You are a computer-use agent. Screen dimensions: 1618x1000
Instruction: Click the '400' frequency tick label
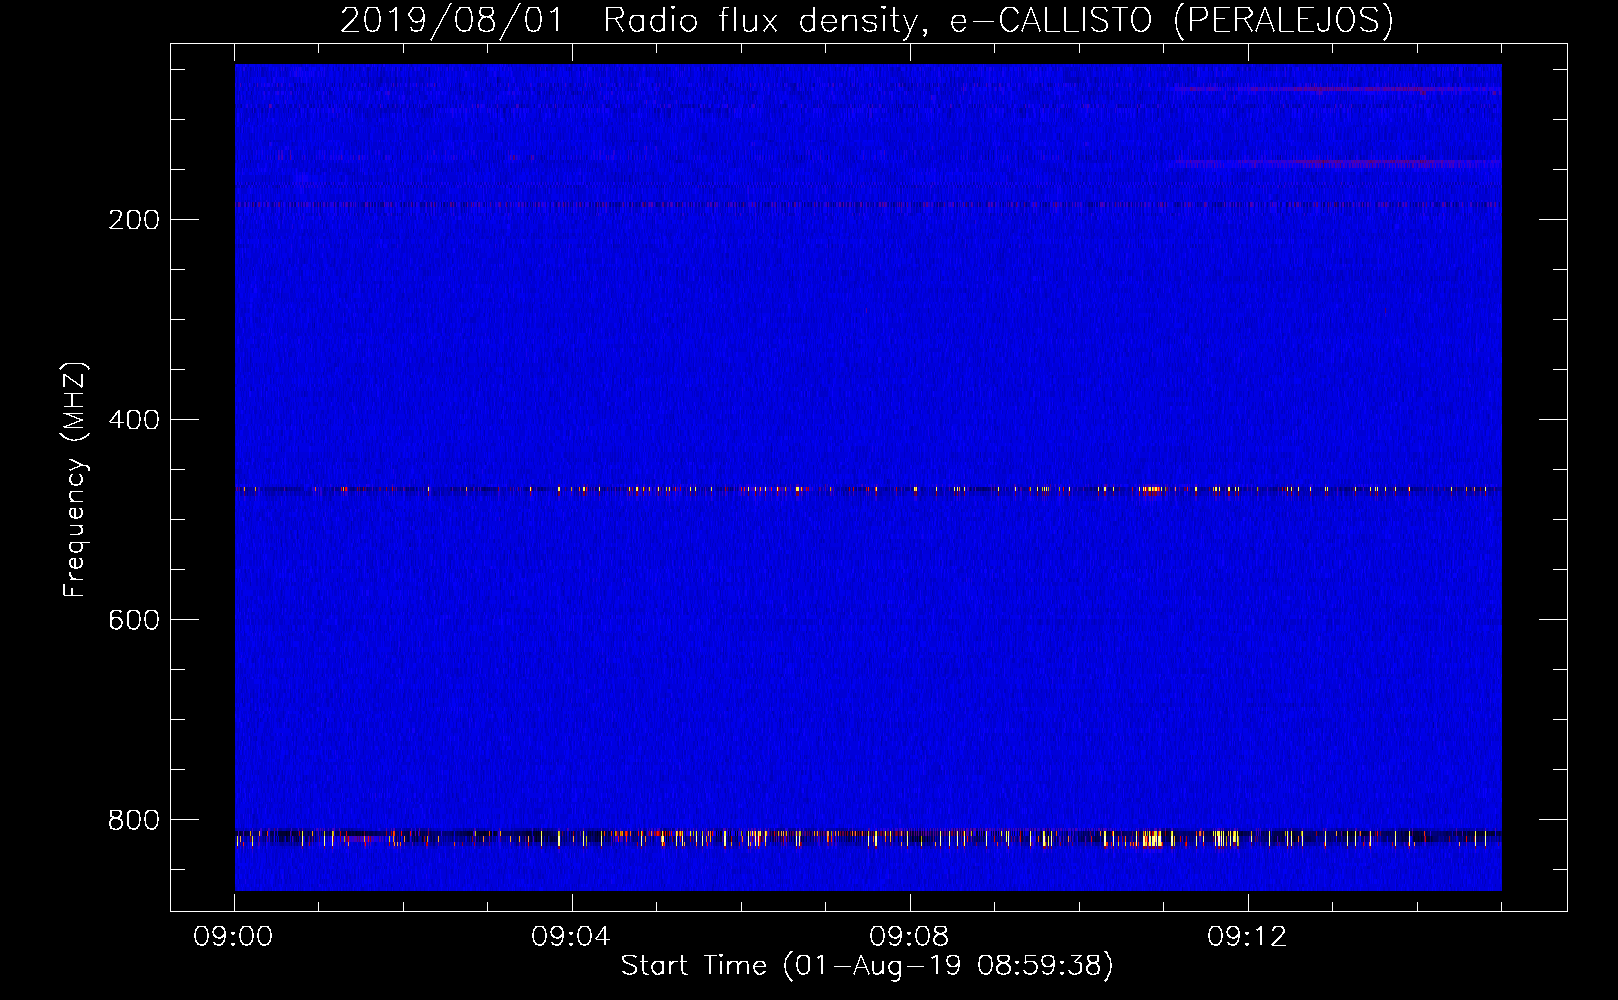point(134,420)
